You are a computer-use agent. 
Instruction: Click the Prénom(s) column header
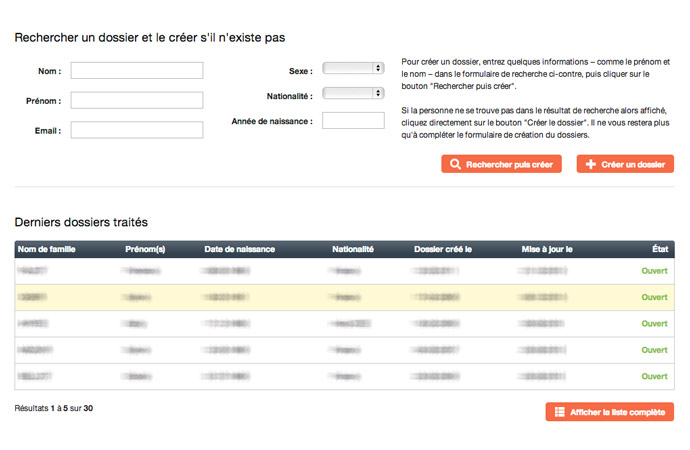[x=145, y=249]
